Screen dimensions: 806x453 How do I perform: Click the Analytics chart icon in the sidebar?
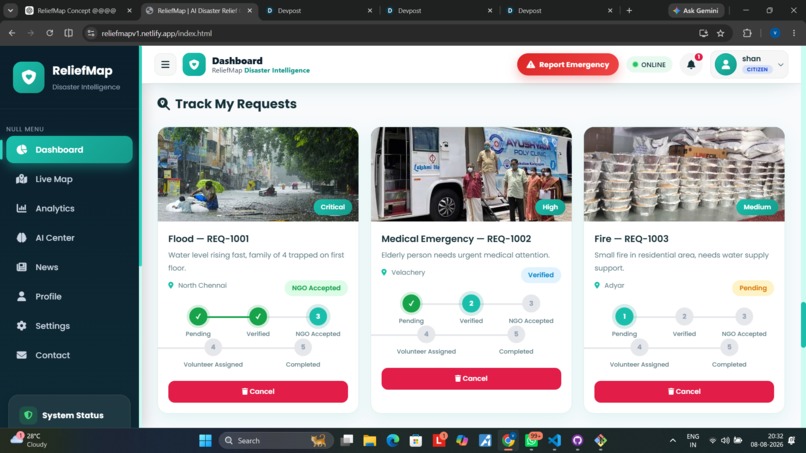pyautogui.click(x=22, y=208)
